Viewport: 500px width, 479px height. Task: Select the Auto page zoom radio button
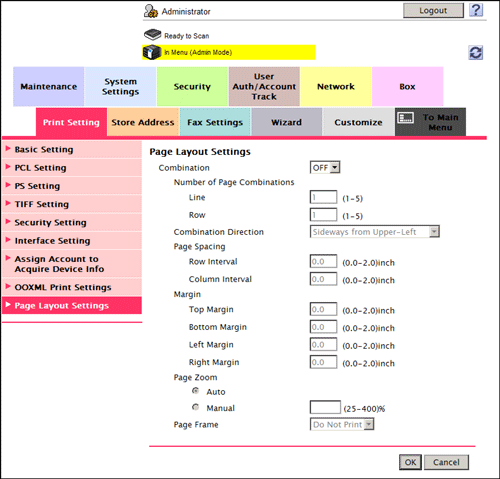coord(196,391)
